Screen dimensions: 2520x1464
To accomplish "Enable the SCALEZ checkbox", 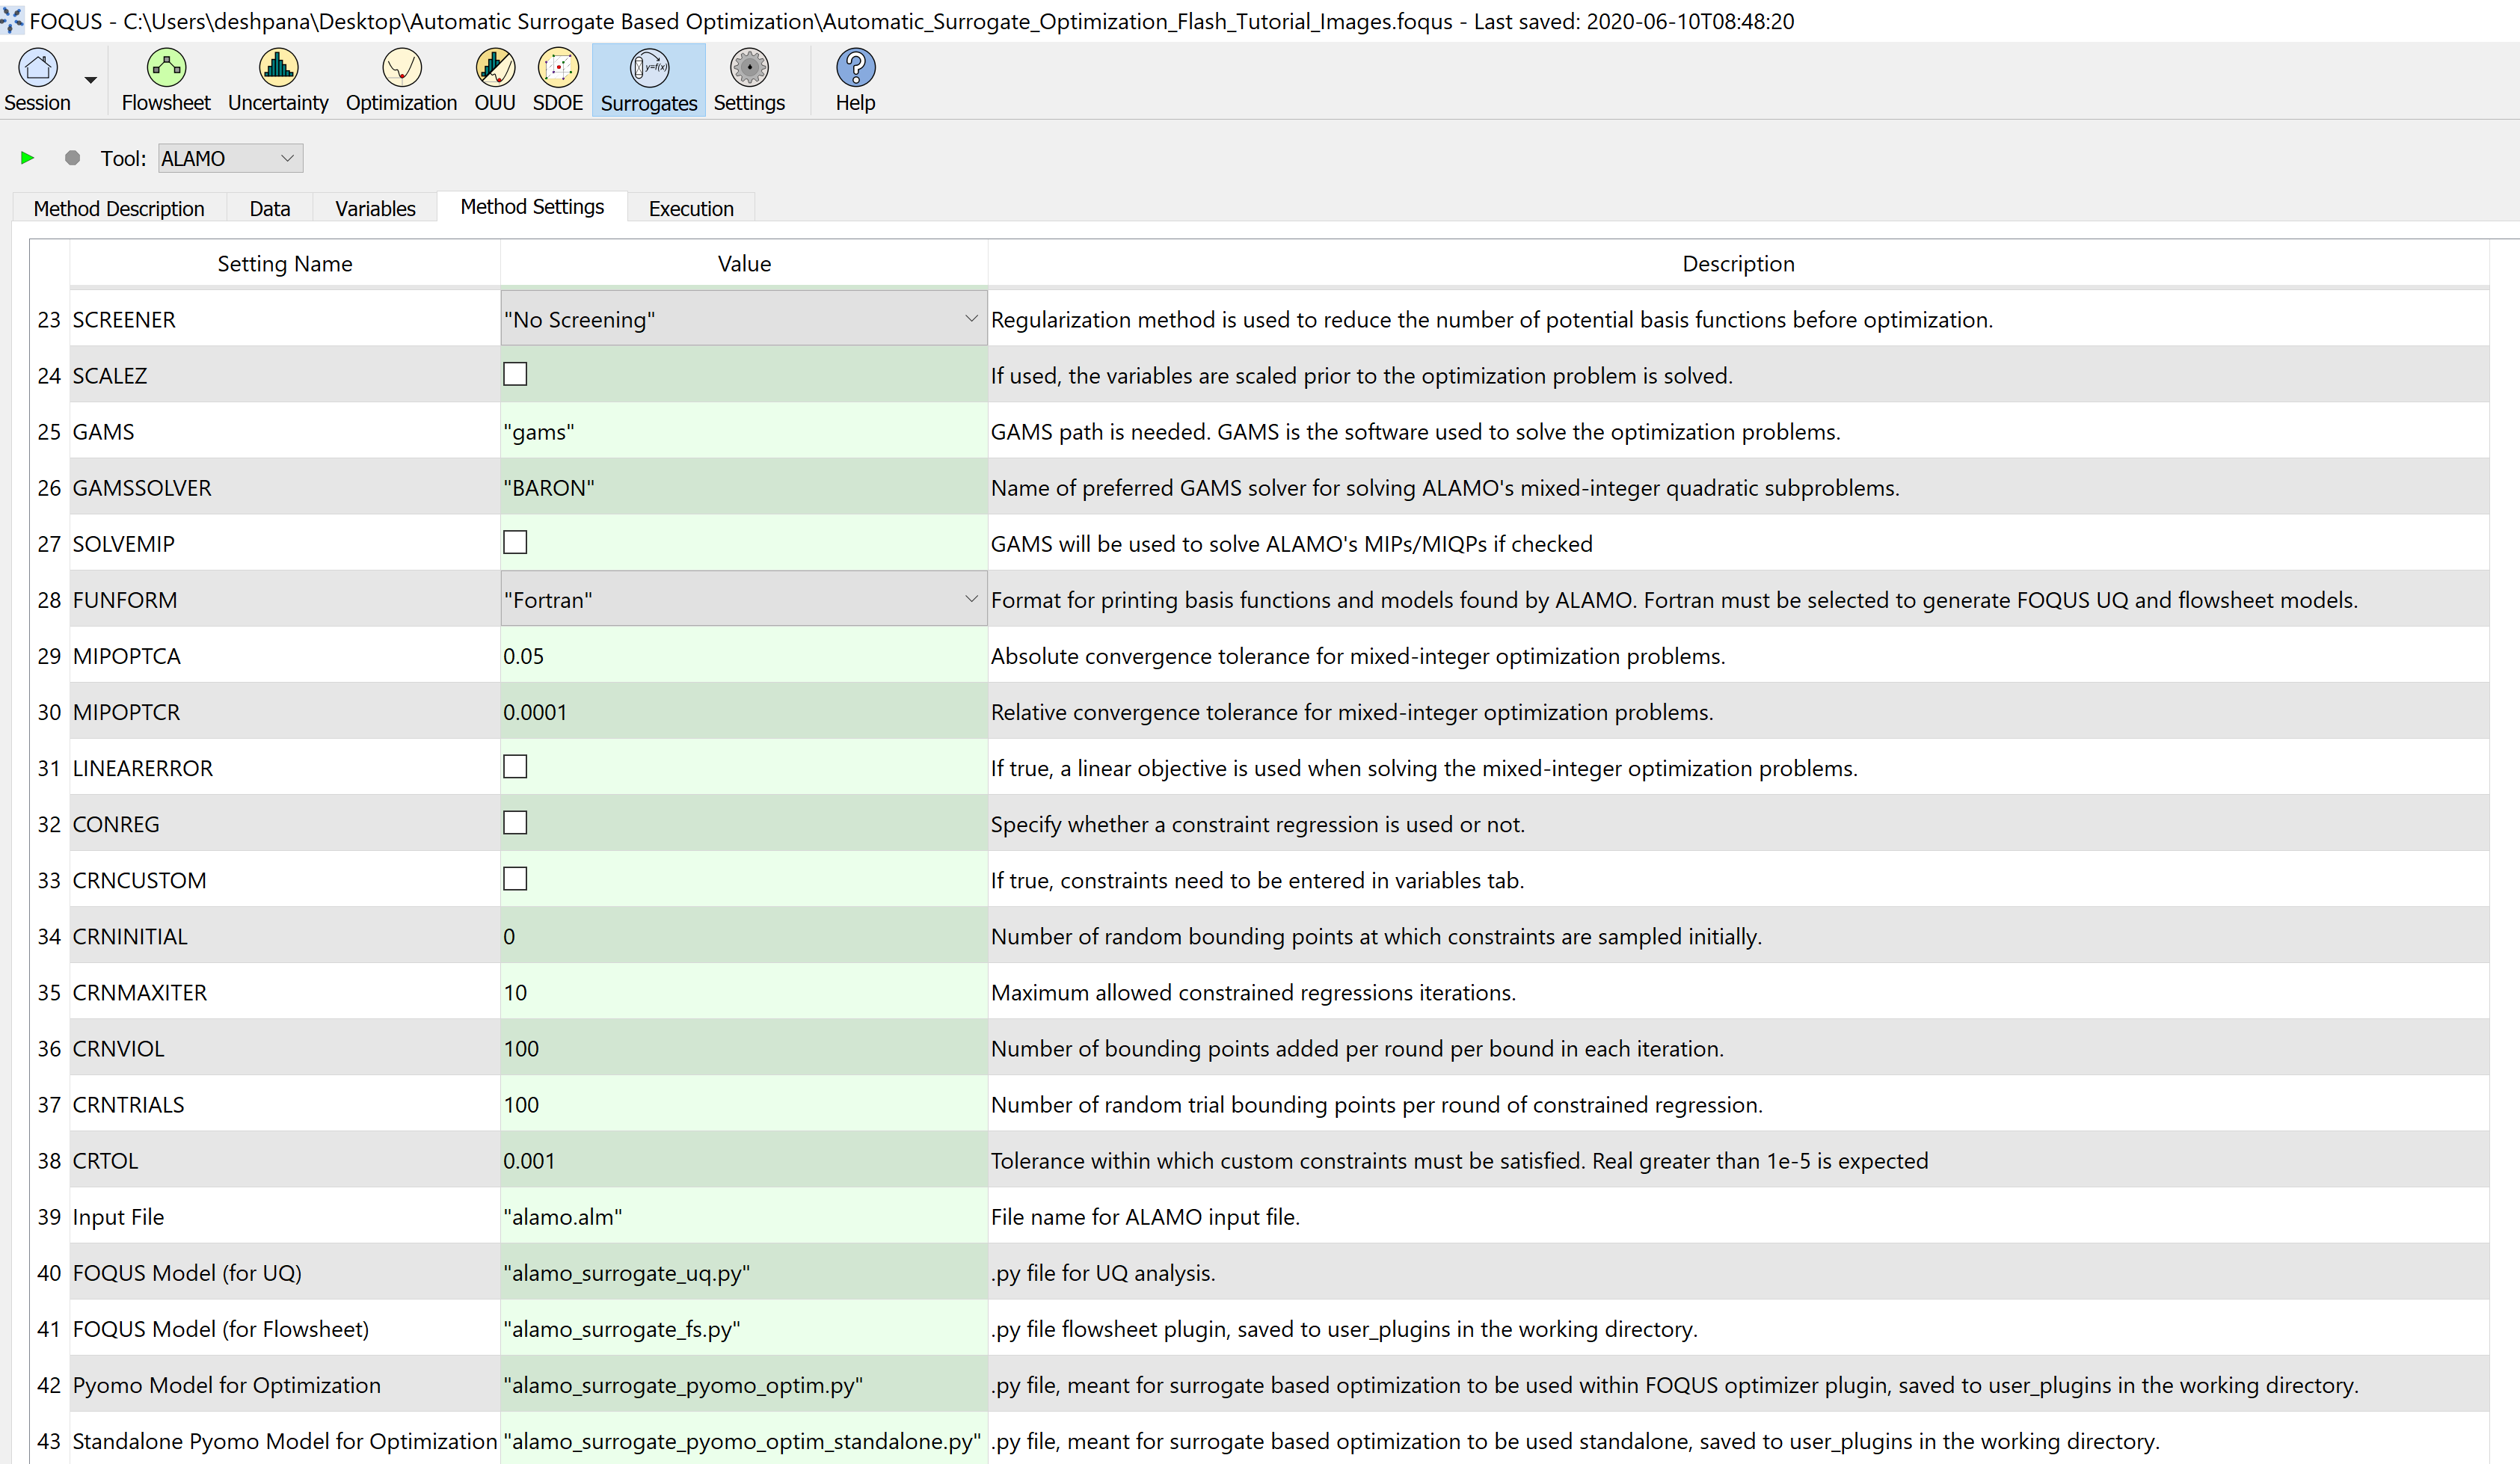I will point(515,375).
